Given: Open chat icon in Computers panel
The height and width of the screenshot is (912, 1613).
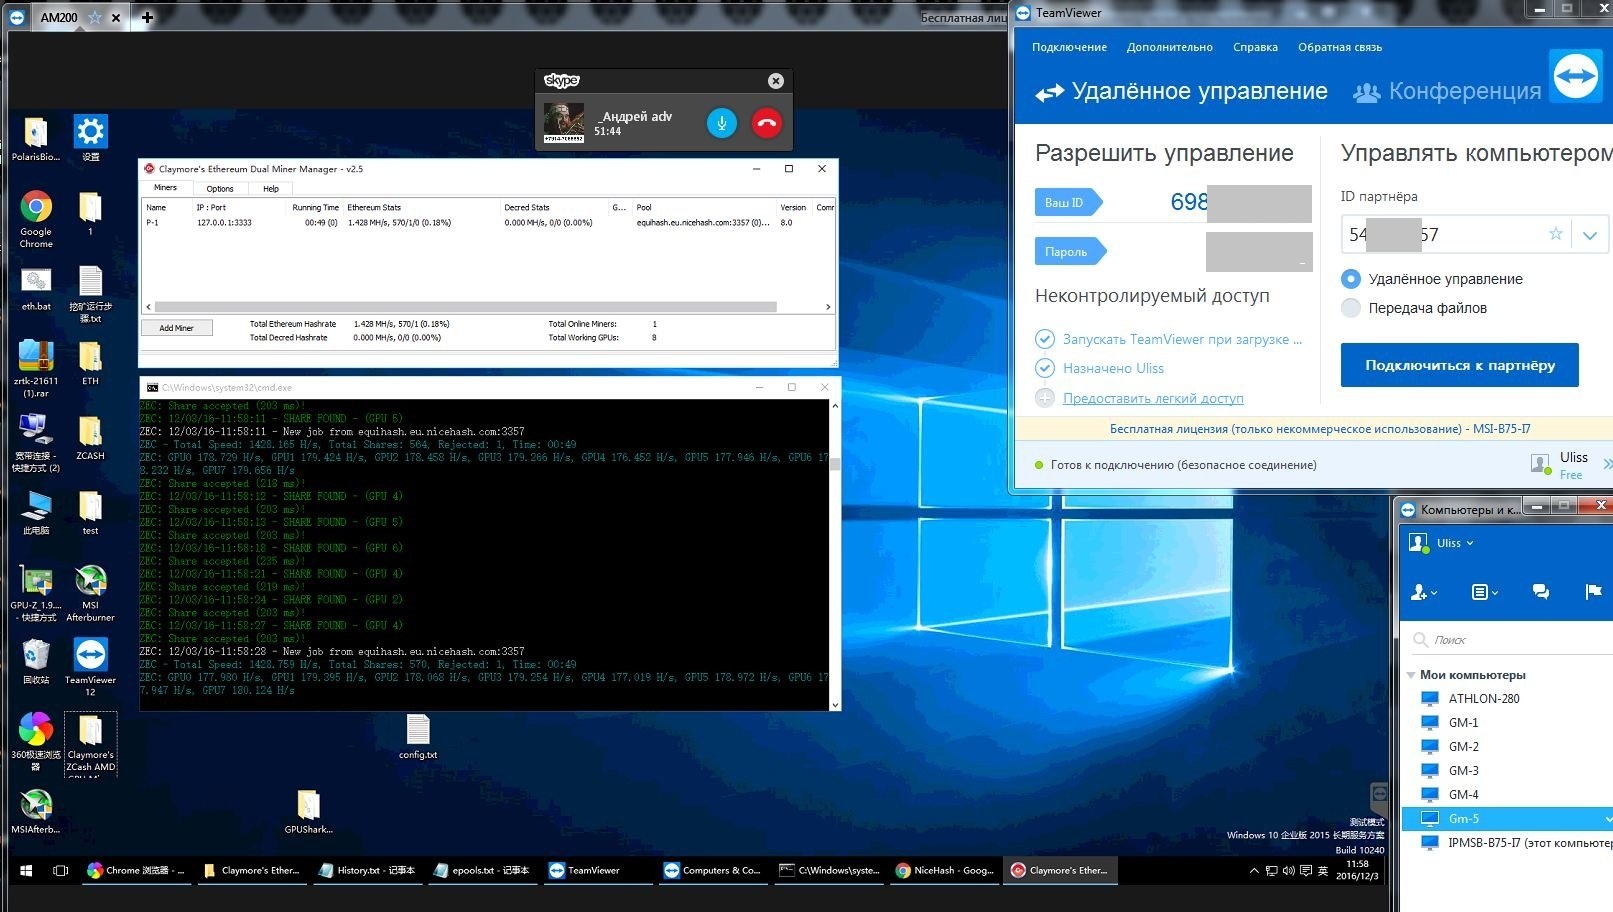Looking at the screenshot, I should pos(1540,592).
